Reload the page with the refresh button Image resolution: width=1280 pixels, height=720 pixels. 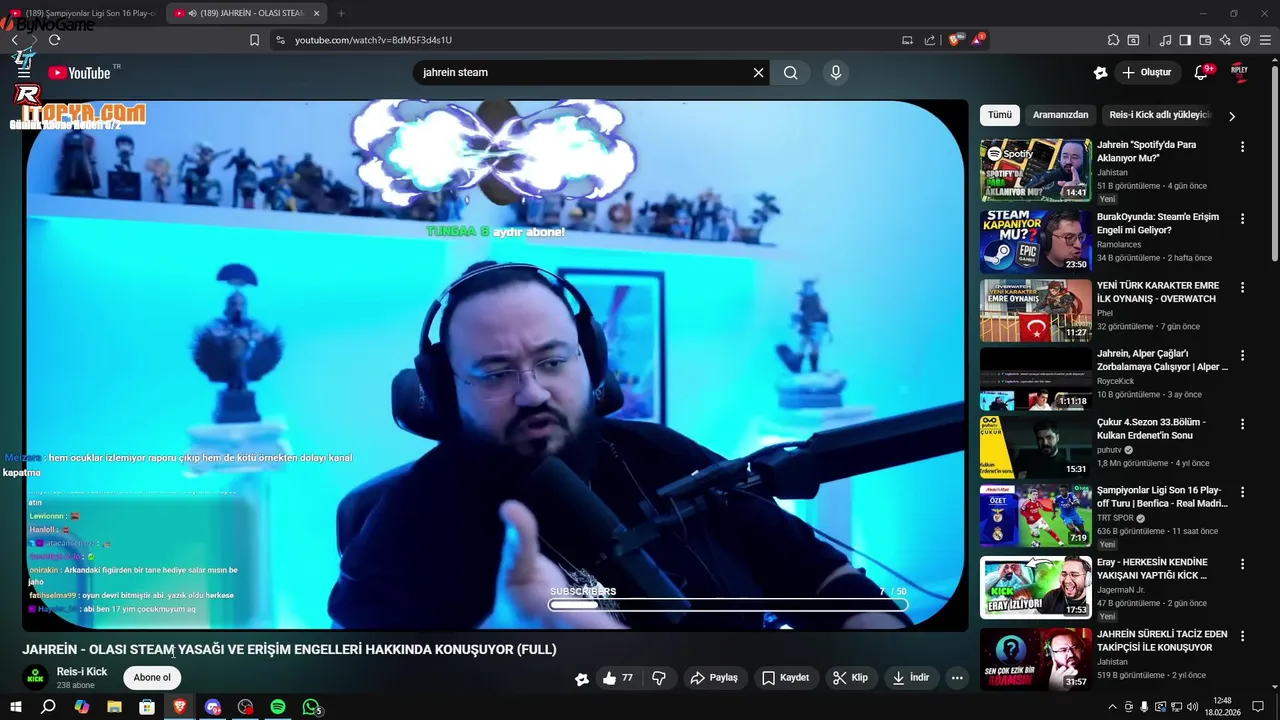pyautogui.click(x=54, y=40)
